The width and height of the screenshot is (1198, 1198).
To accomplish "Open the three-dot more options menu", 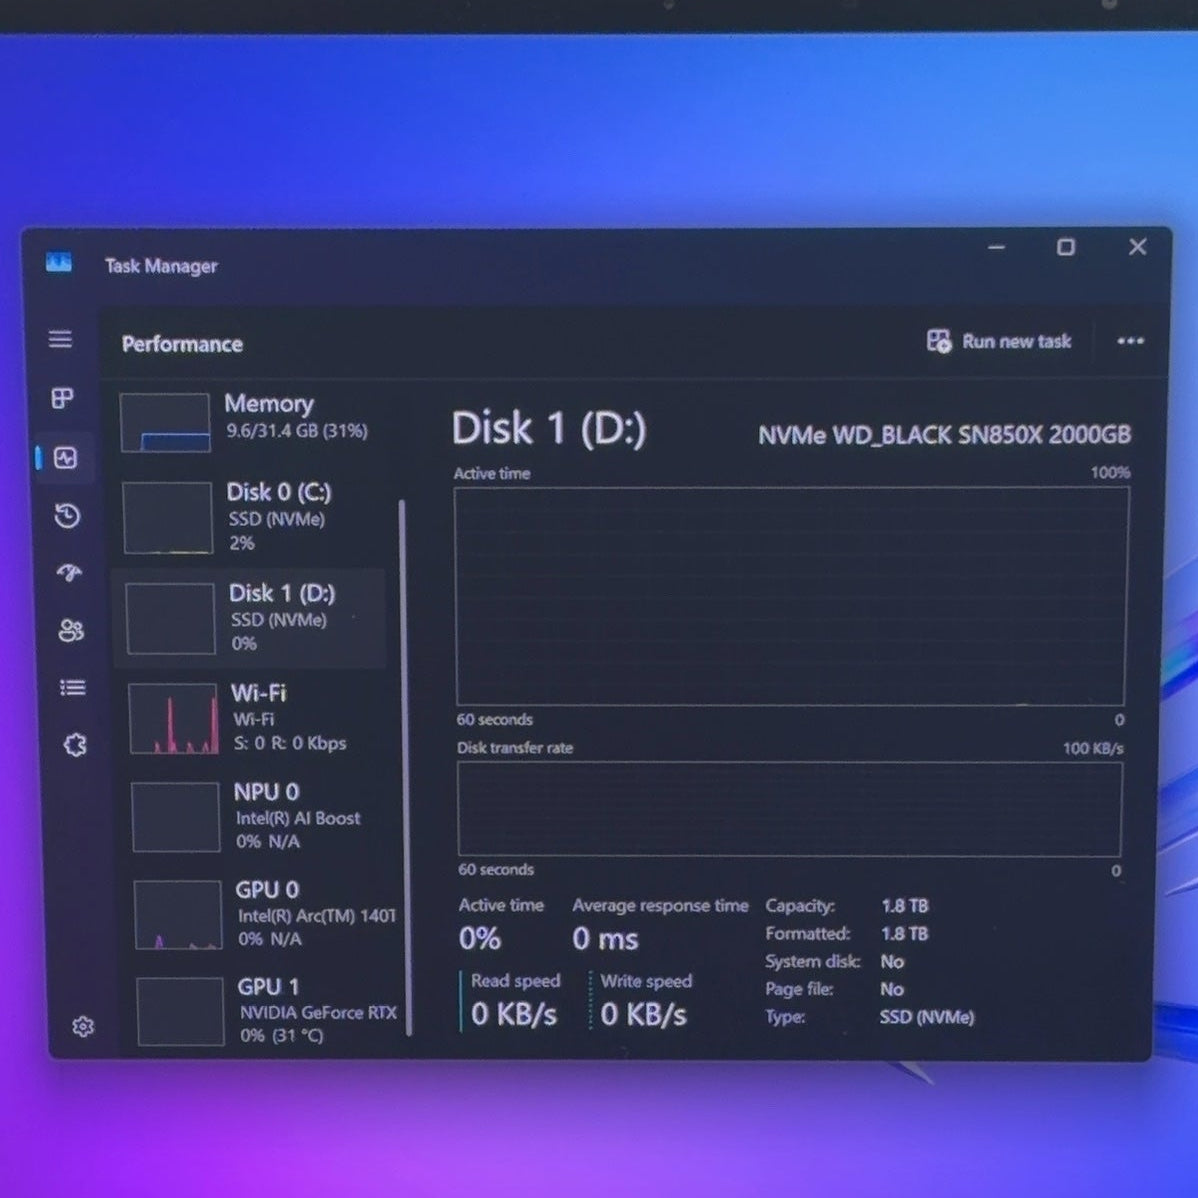I will (1131, 341).
